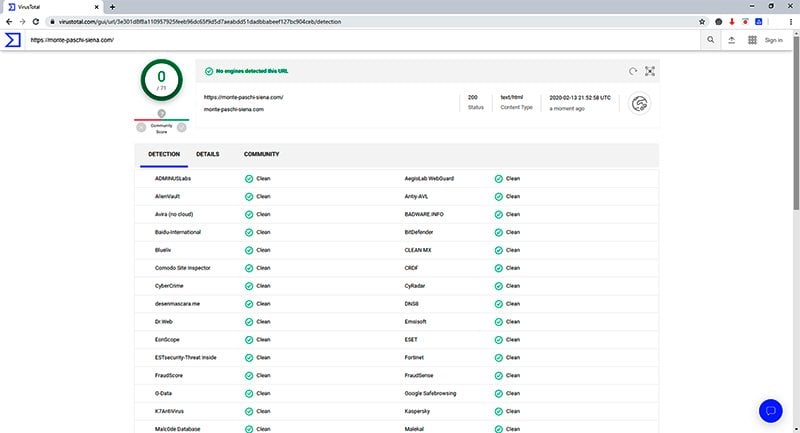Click the blue extension icon in toolbar
The image size is (800, 433).
759,21
